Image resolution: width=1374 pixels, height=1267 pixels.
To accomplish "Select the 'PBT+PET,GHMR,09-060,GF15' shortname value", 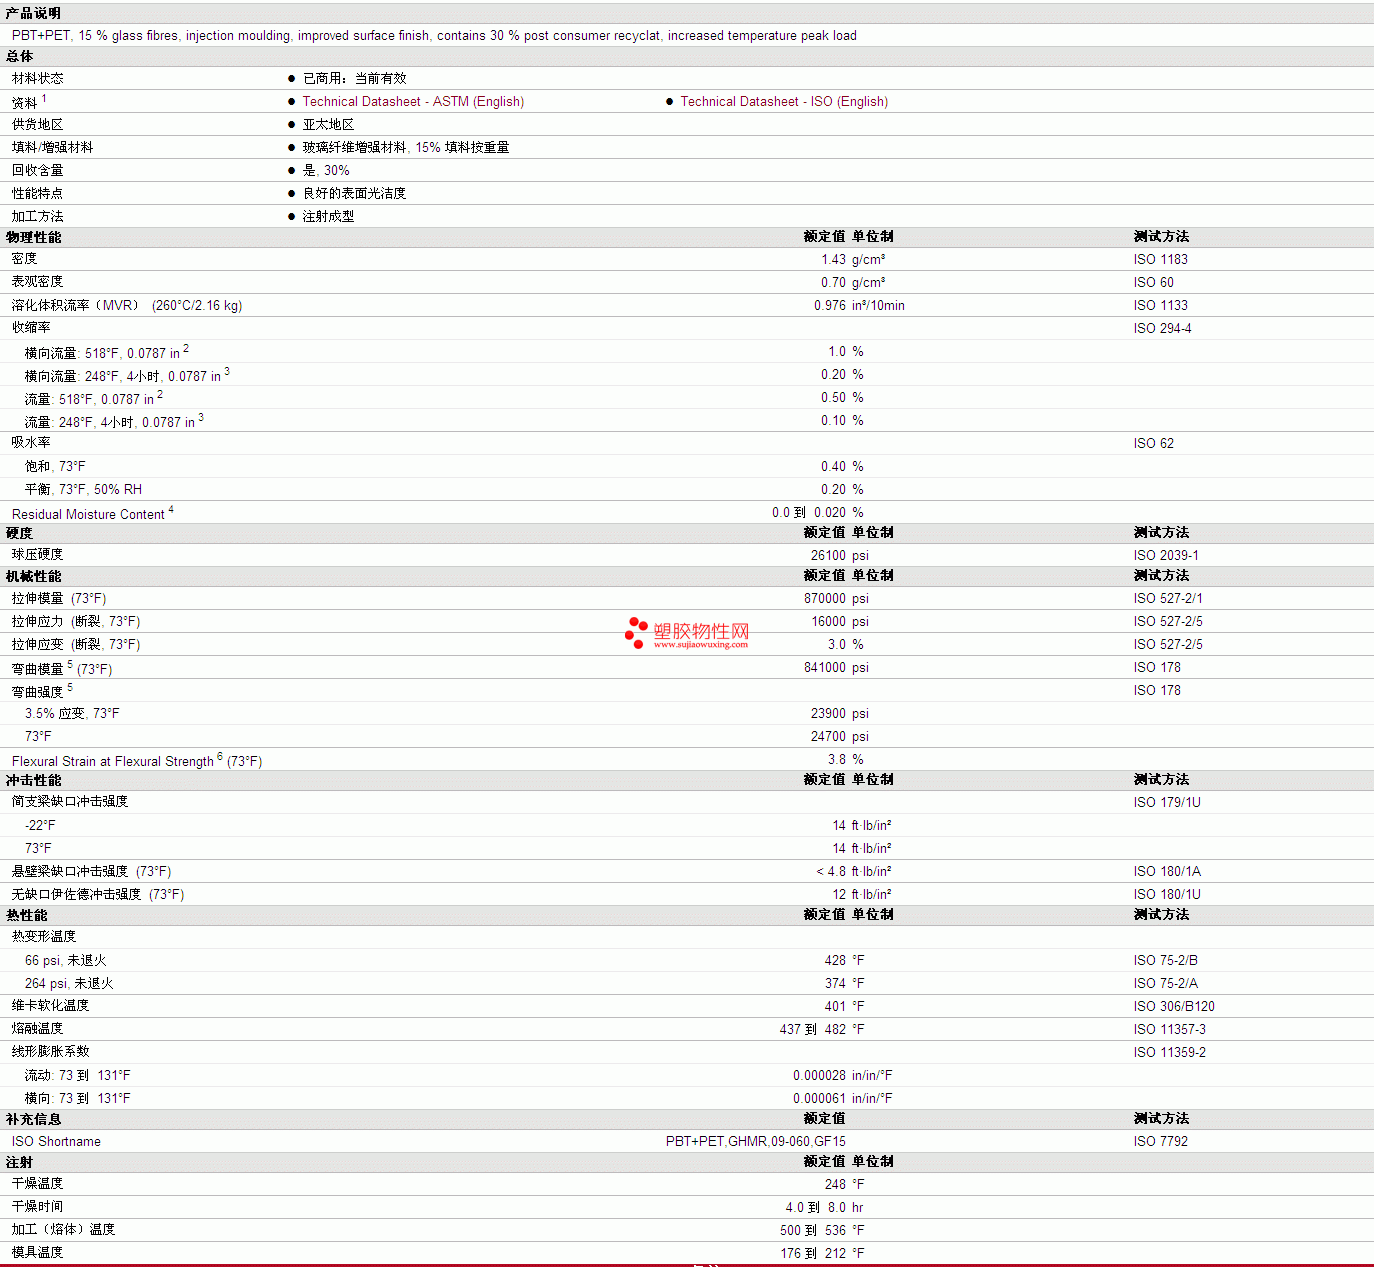I will (x=756, y=1141).
